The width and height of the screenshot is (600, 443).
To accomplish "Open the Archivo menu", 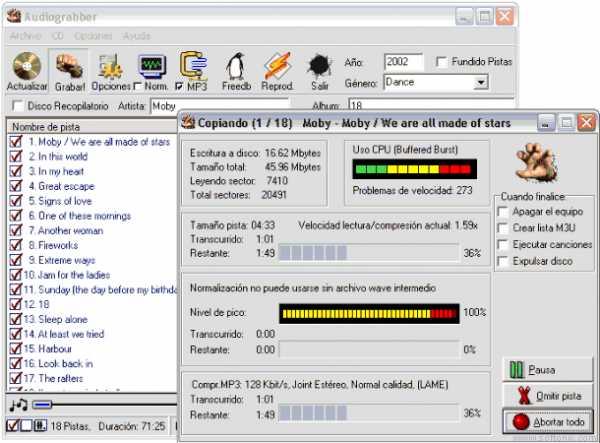I will click(x=25, y=36).
